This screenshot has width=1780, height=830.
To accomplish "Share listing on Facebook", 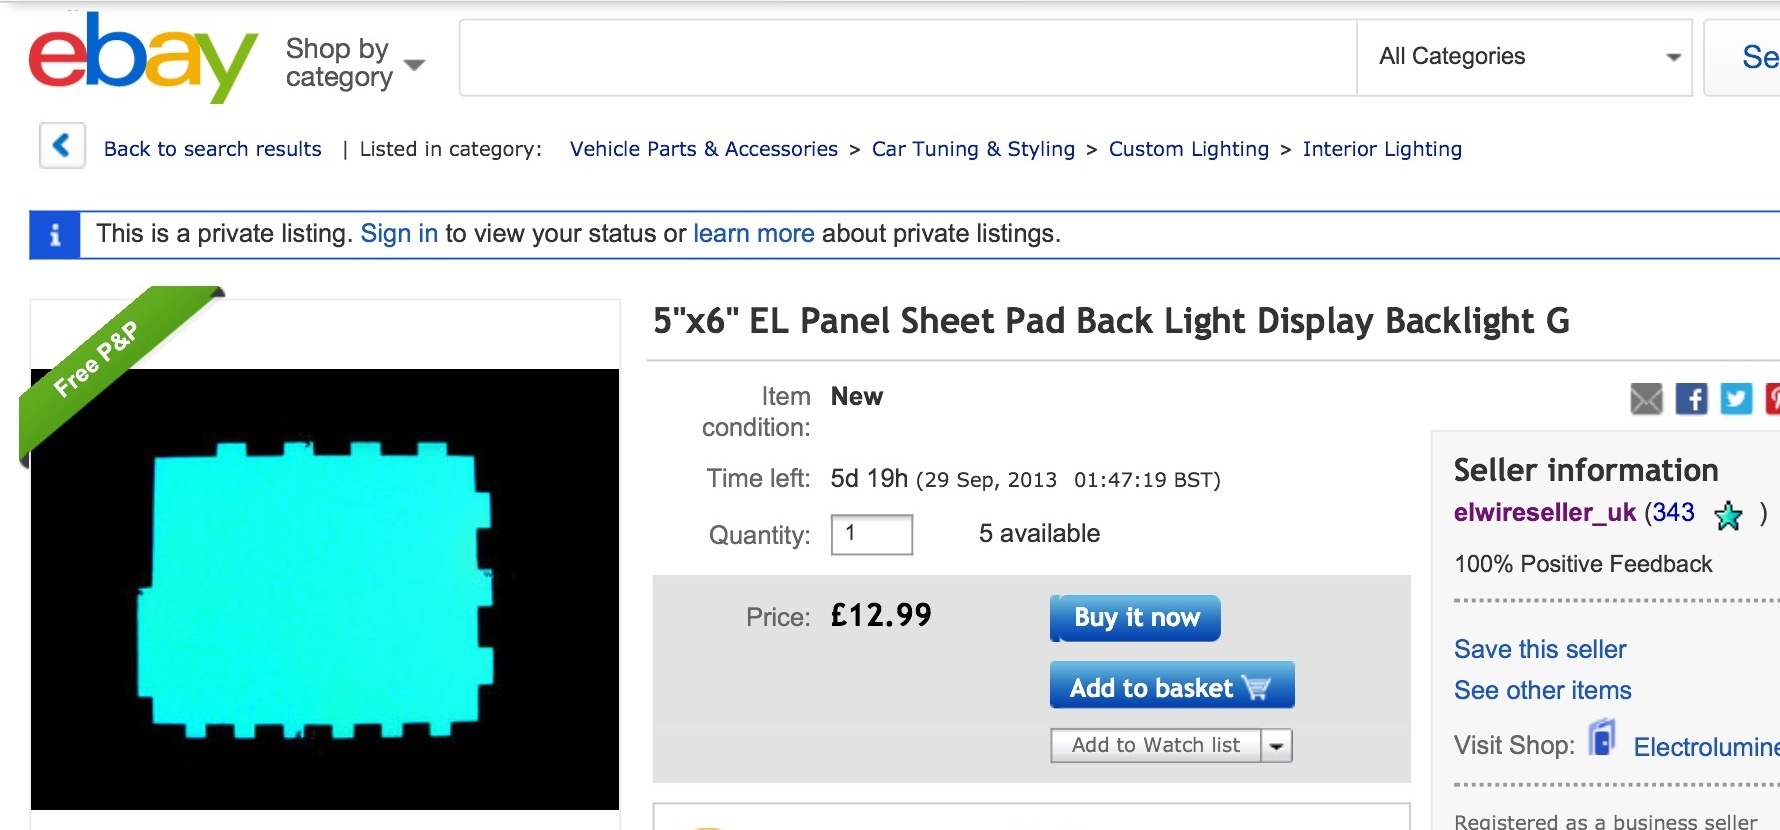I will pos(1691,399).
